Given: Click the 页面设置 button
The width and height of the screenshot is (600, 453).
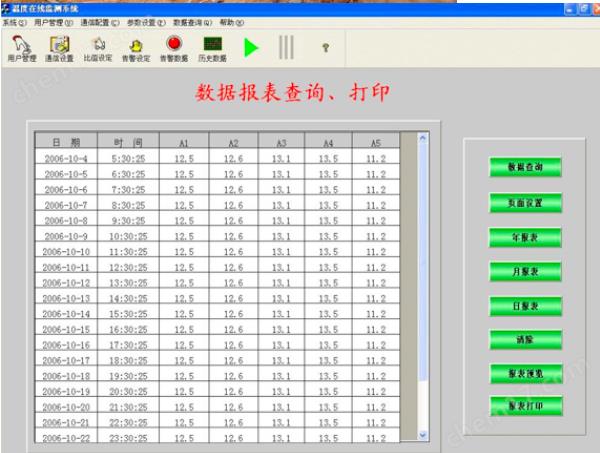Looking at the screenshot, I should (x=525, y=202).
